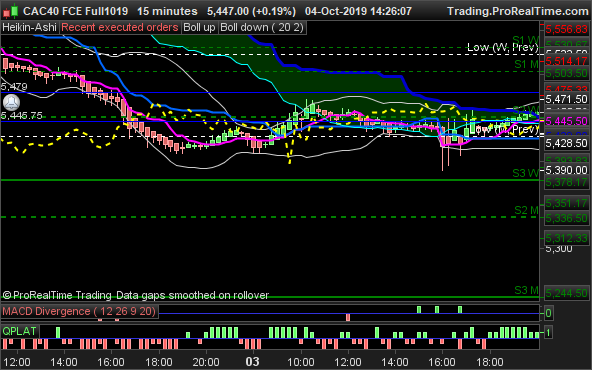Click the Low (W, Prev) line label
592x370 pixels.
[x=503, y=48]
